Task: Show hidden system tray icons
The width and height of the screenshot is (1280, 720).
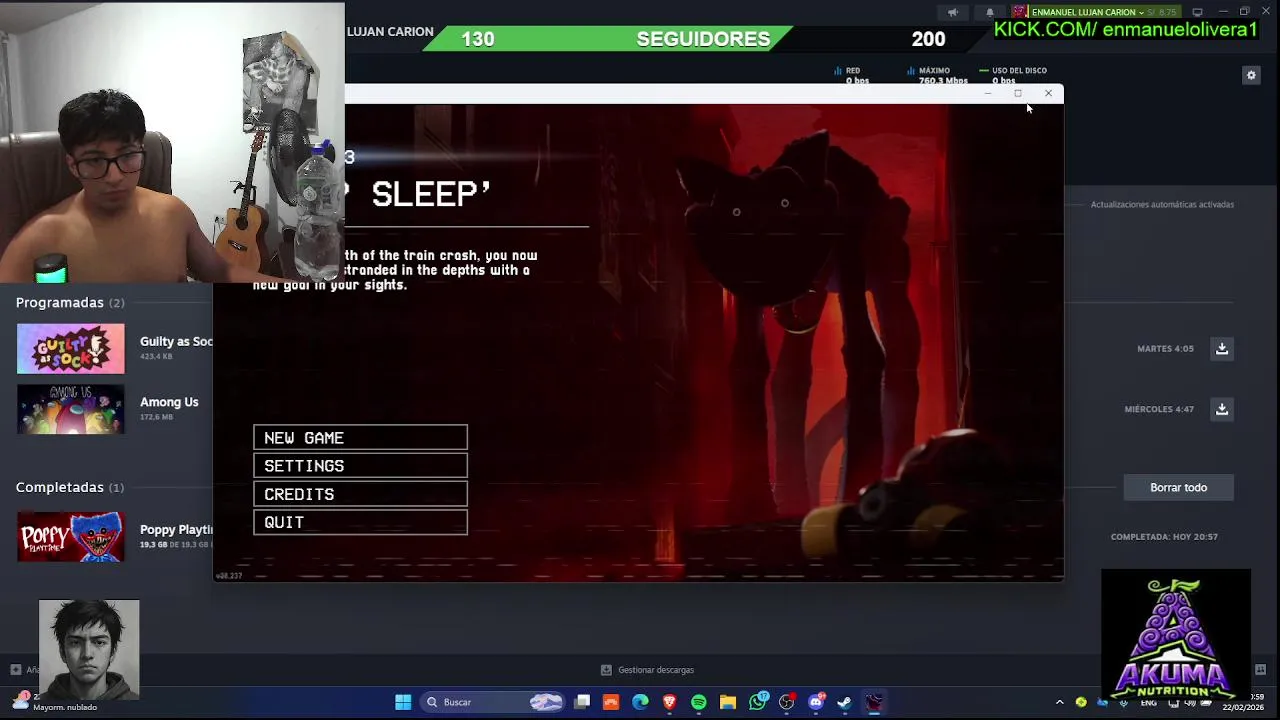Action: pos(1060,702)
